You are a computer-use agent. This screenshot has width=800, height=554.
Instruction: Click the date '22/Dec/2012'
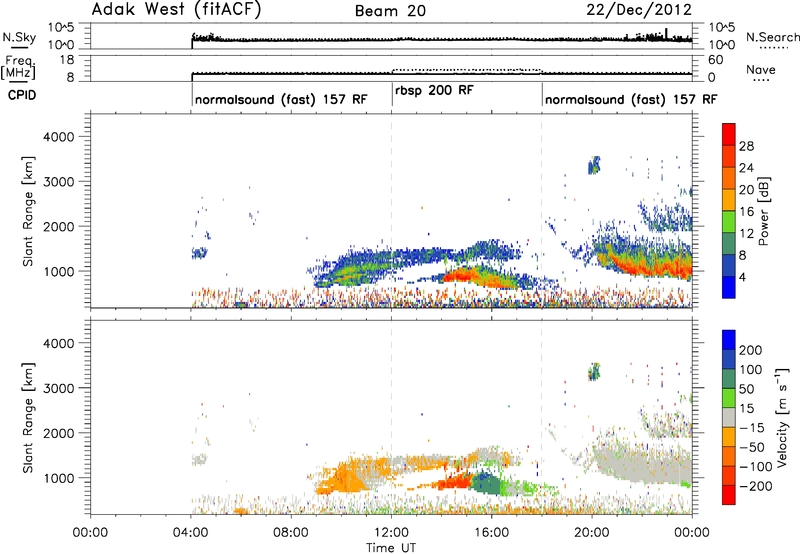point(639,10)
